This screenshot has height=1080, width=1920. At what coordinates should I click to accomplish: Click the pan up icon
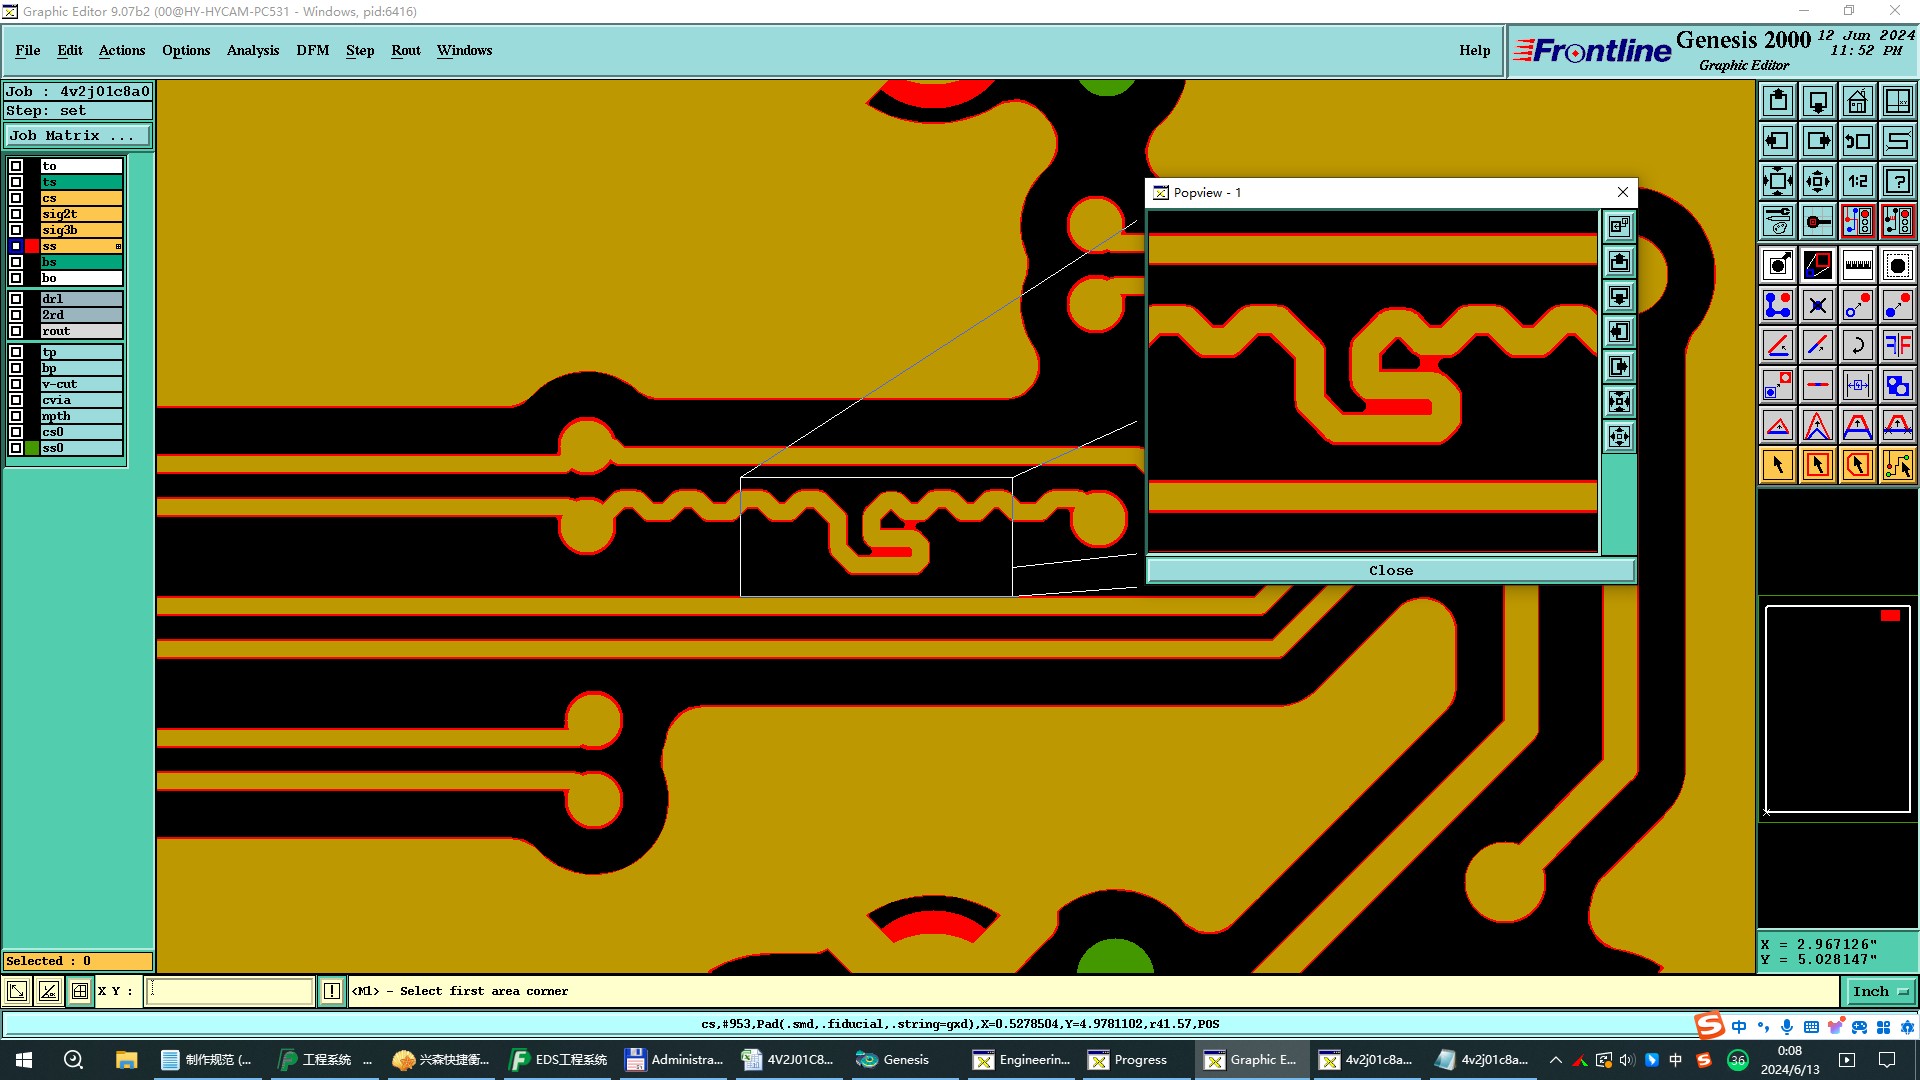(1778, 101)
